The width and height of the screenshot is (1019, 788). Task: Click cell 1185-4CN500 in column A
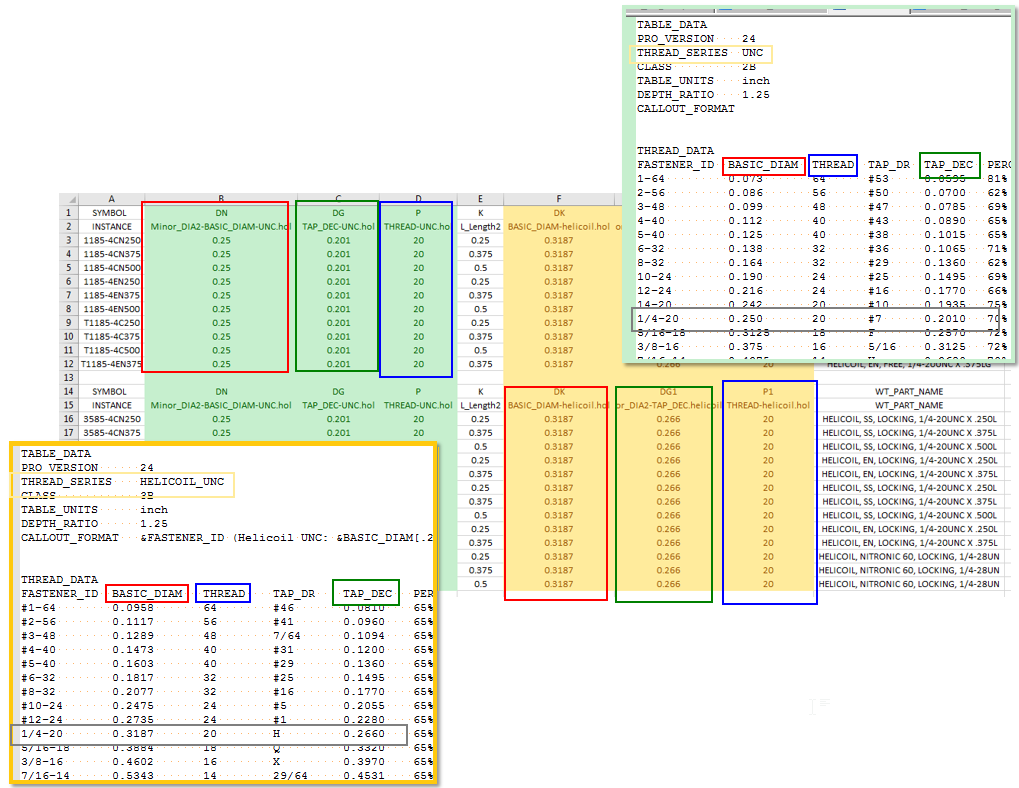(x=111, y=268)
